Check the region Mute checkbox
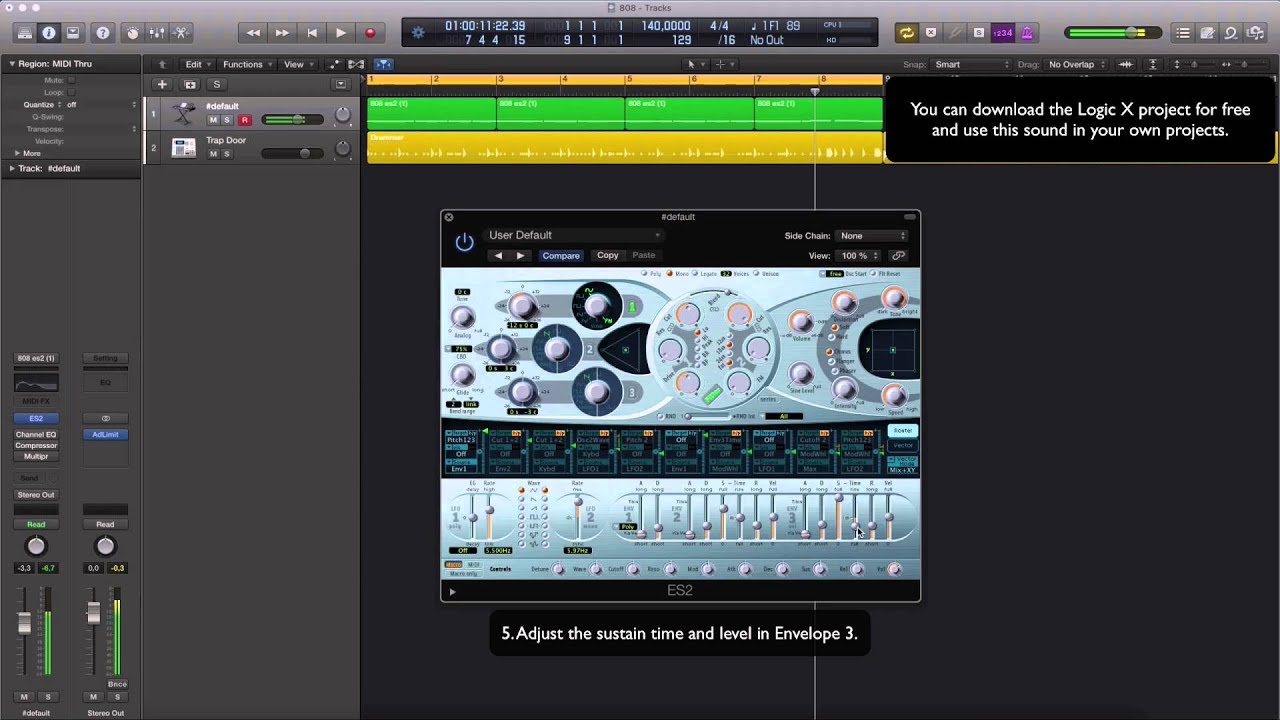 coord(71,80)
